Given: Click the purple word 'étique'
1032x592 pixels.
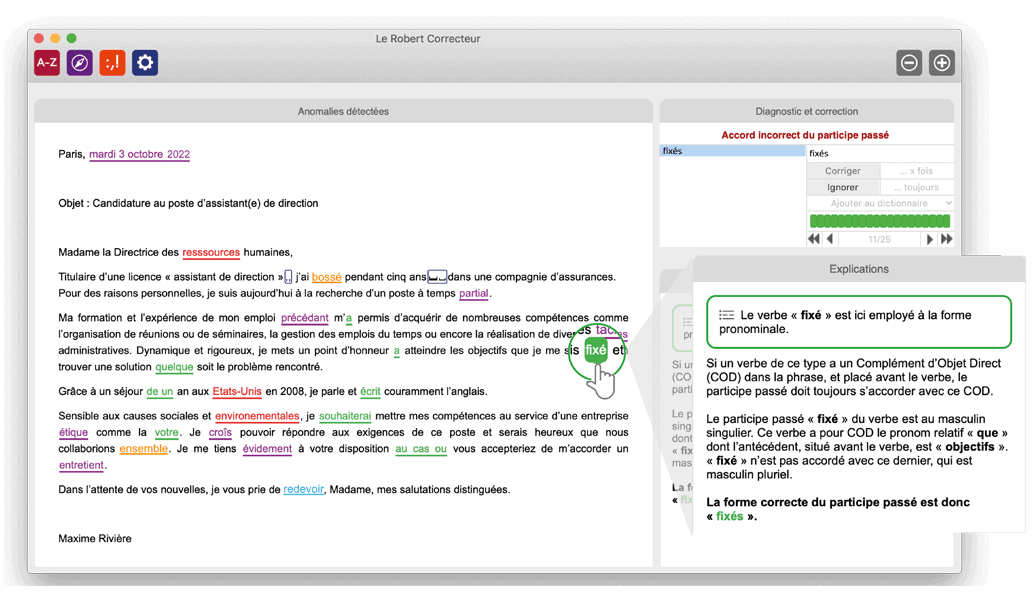Looking at the screenshot, I should 73,433.
